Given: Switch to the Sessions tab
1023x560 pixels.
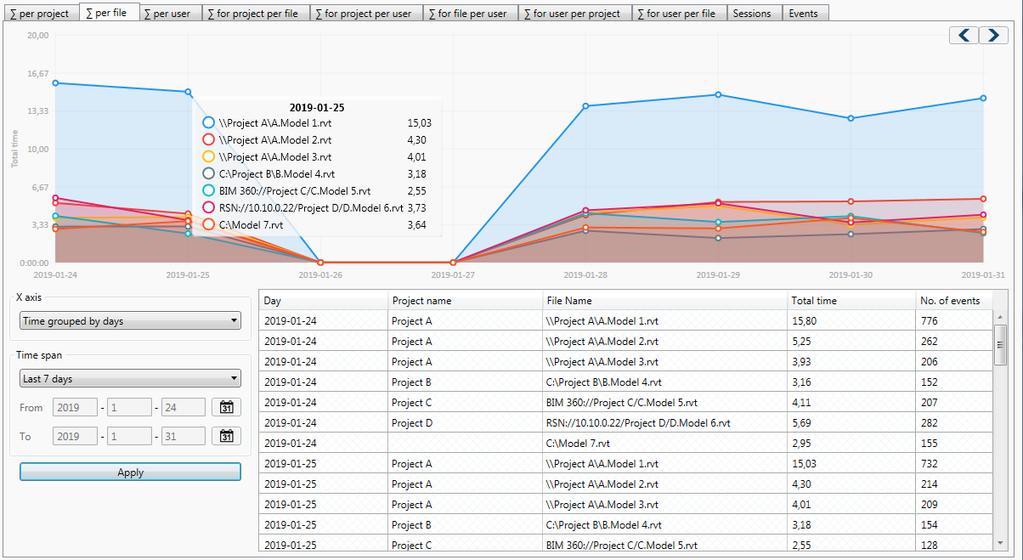Looking at the screenshot, I should [754, 13].
